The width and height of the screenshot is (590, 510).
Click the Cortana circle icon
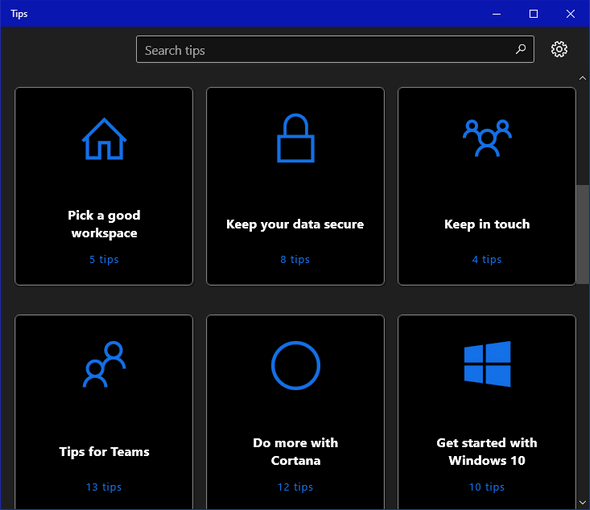click(296, 365)
